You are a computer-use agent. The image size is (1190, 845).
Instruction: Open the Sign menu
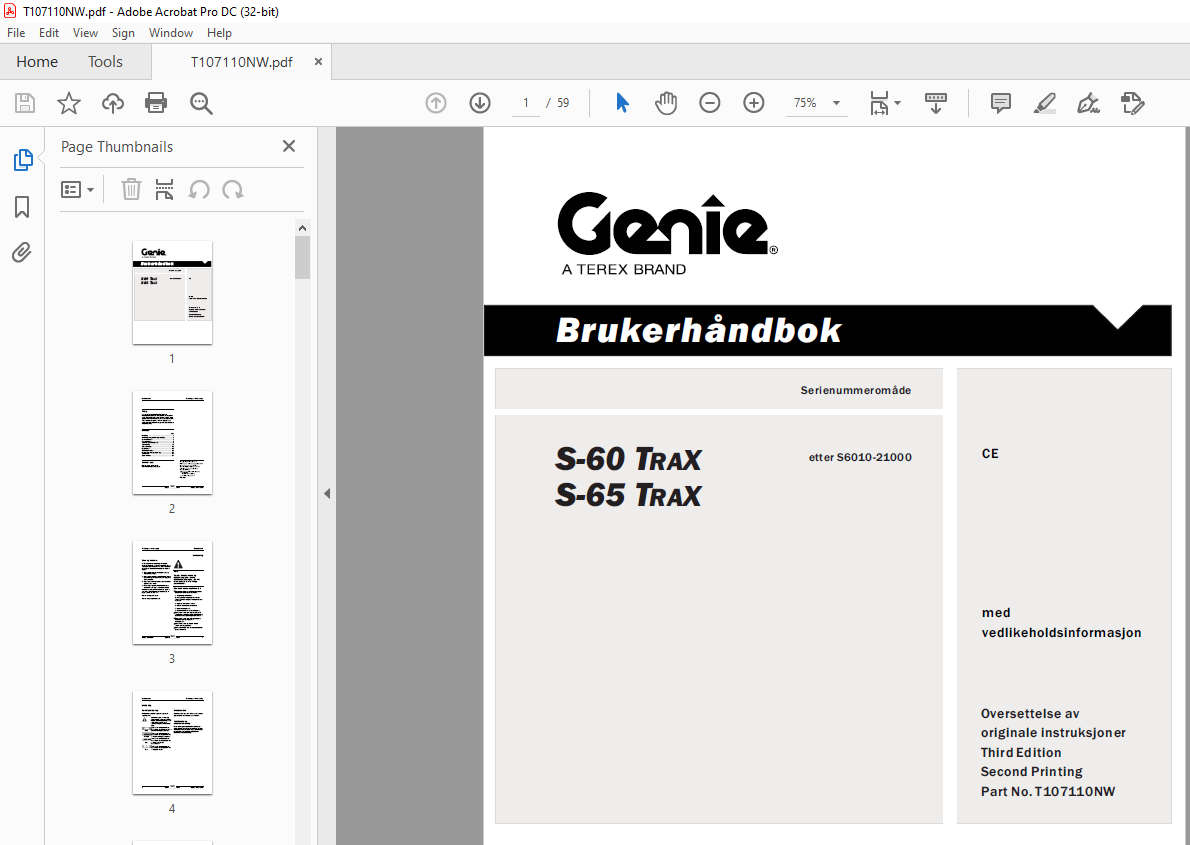(123, 33)
